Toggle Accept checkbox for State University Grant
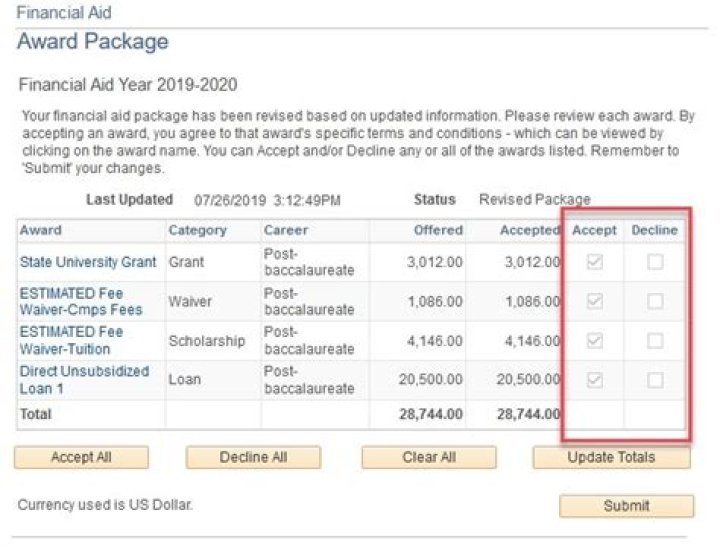This screenshot has height=548, width=720. point(595,262)
